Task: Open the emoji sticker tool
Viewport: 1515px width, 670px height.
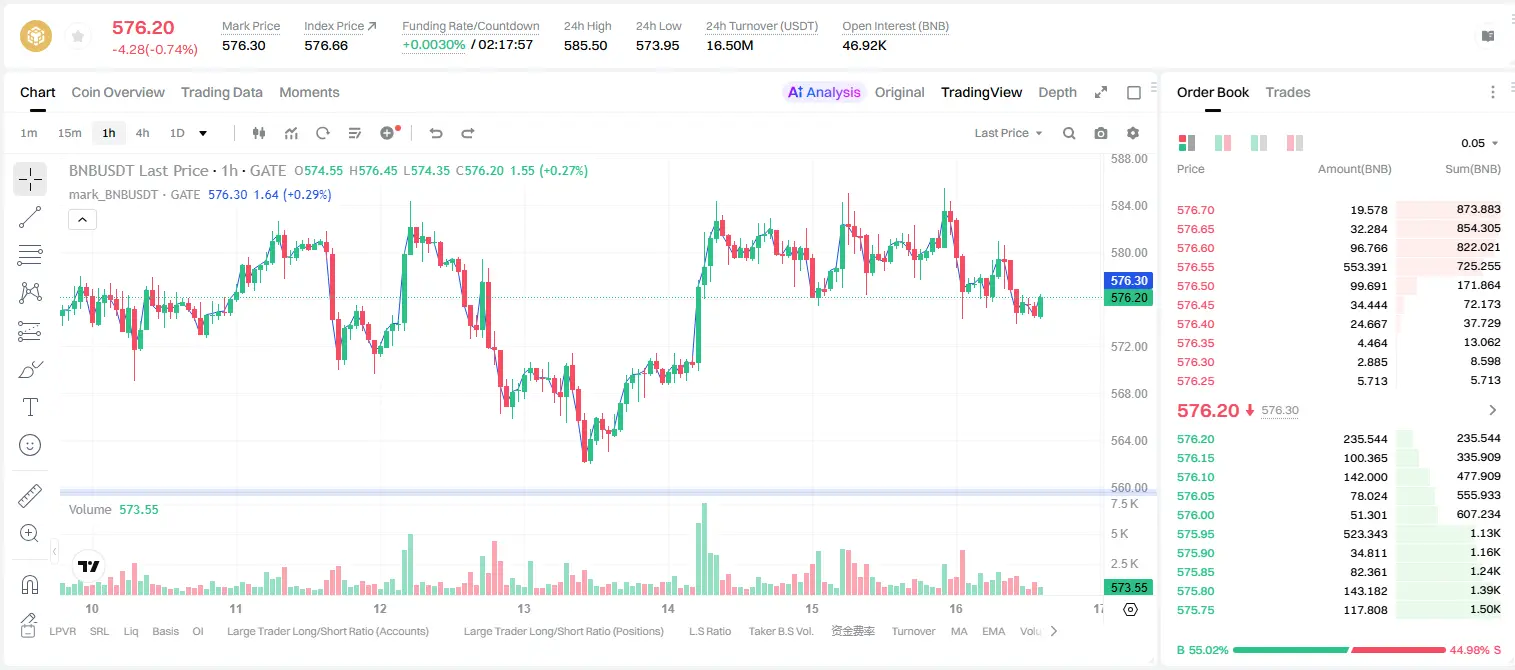Action: (x=30, y=445)
